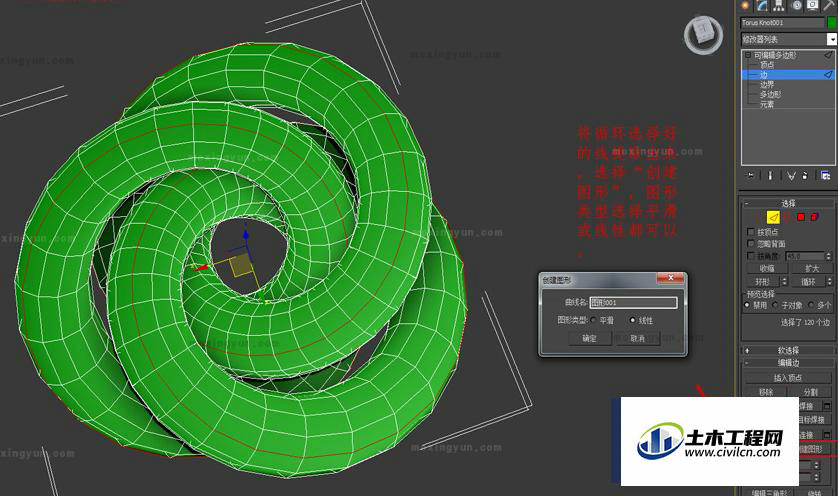Click Remove Modifier icon below stack

[805, 175]
